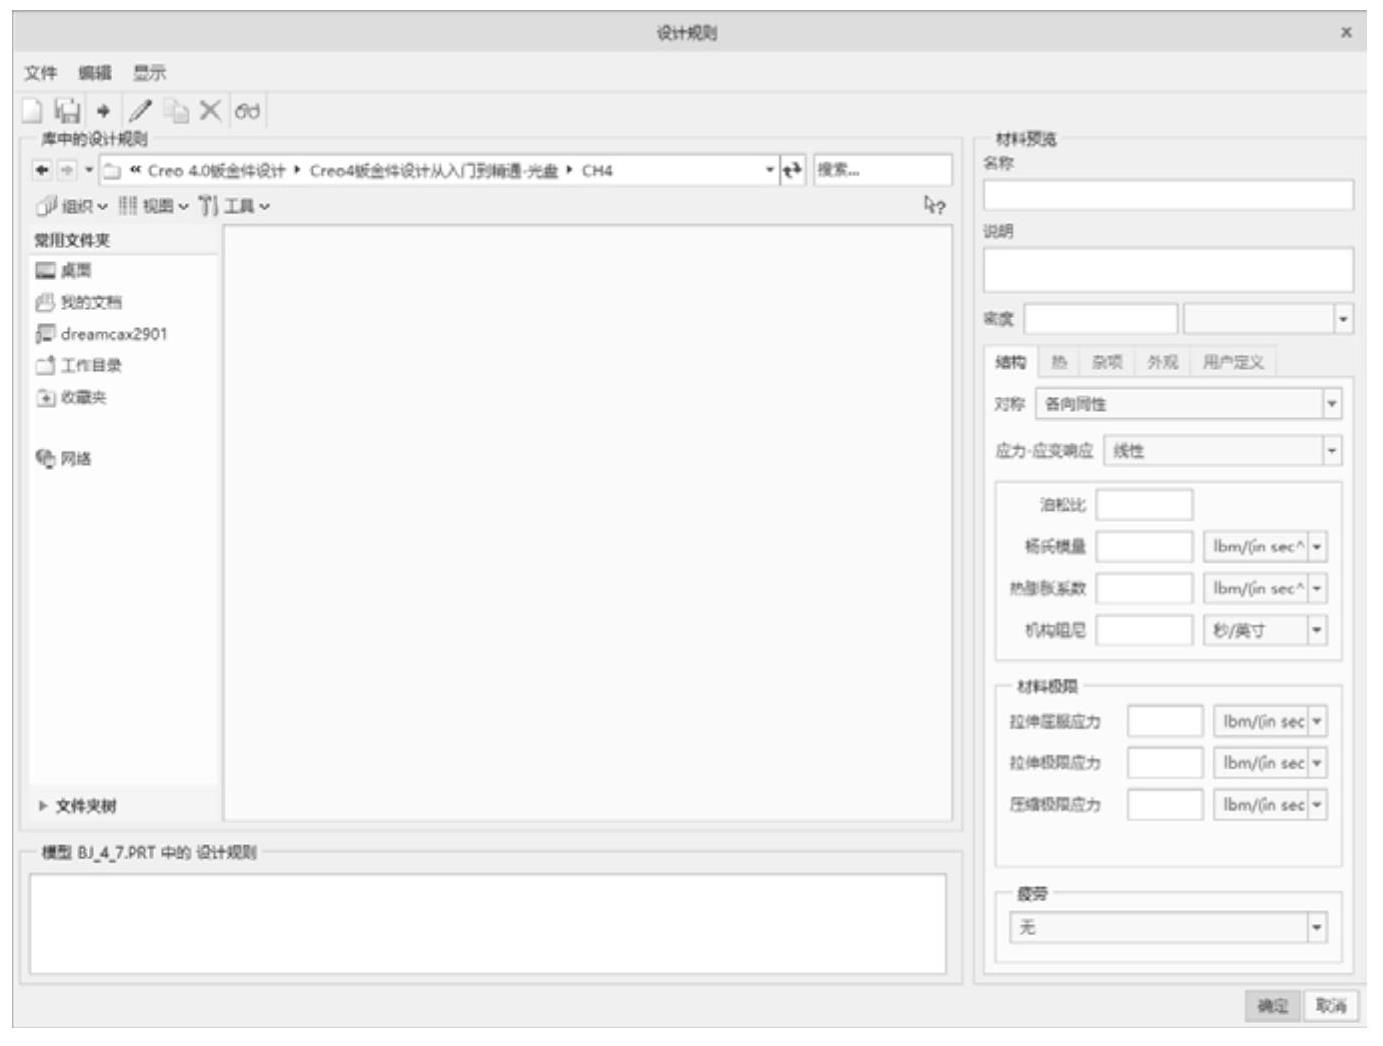
Task: Open 收藏夹 shortcut
Action: click(71, 397)
